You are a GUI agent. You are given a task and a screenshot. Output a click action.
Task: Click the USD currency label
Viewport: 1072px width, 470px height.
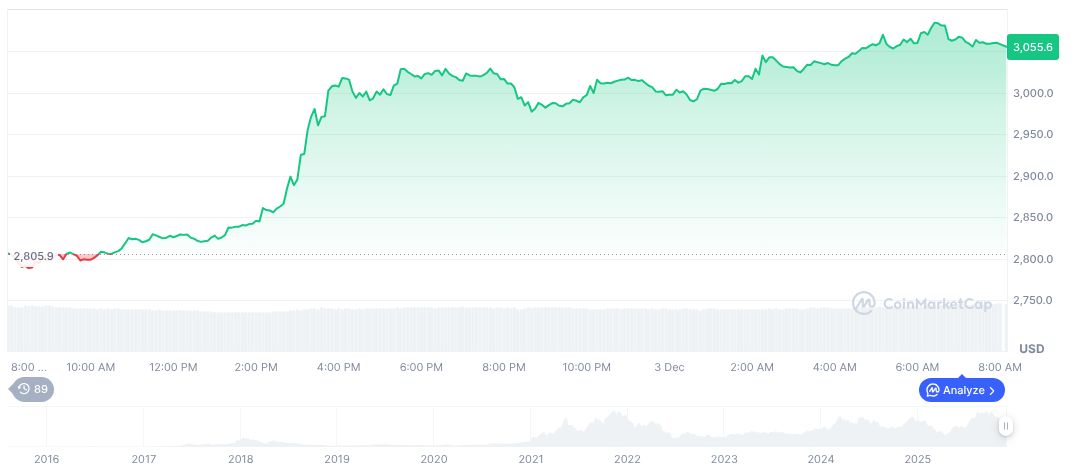(1031, 348)
